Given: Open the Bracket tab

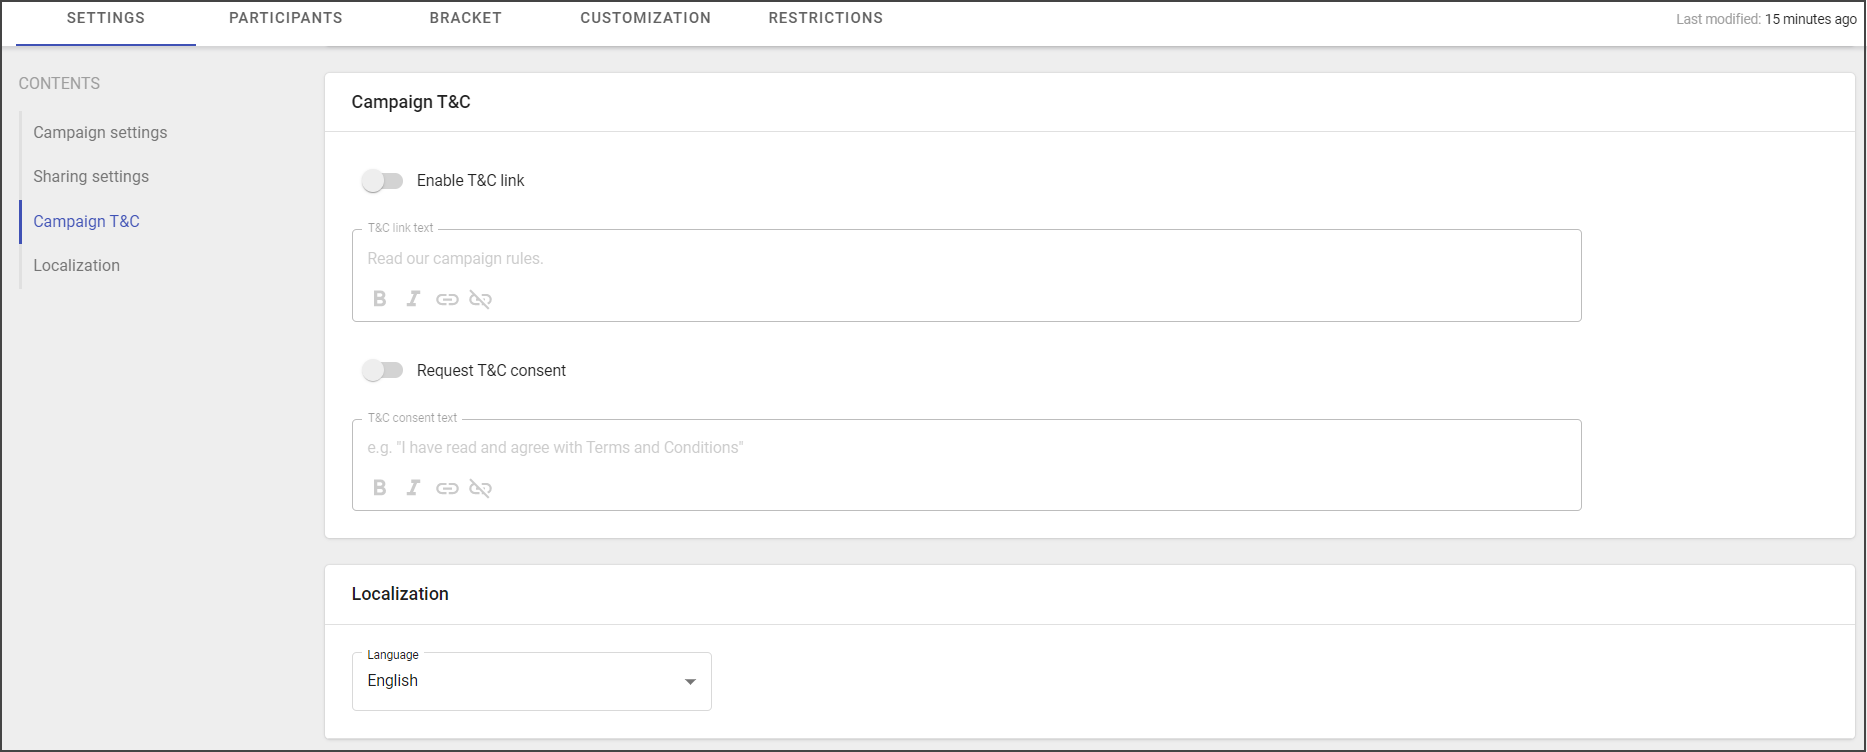Looking at the screenshot, I should [466, 18].
